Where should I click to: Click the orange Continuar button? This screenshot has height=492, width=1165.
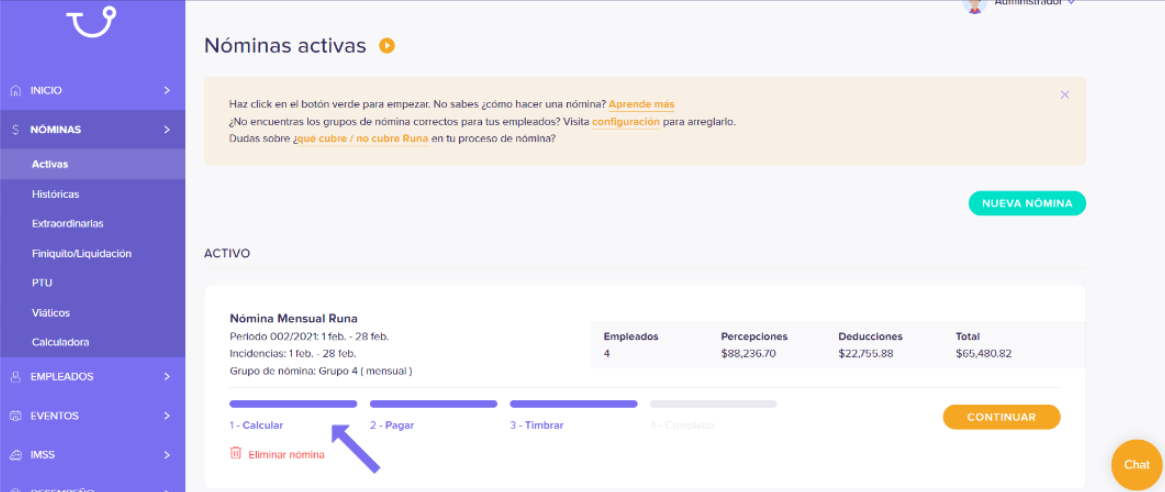[x=1001, y=417]
